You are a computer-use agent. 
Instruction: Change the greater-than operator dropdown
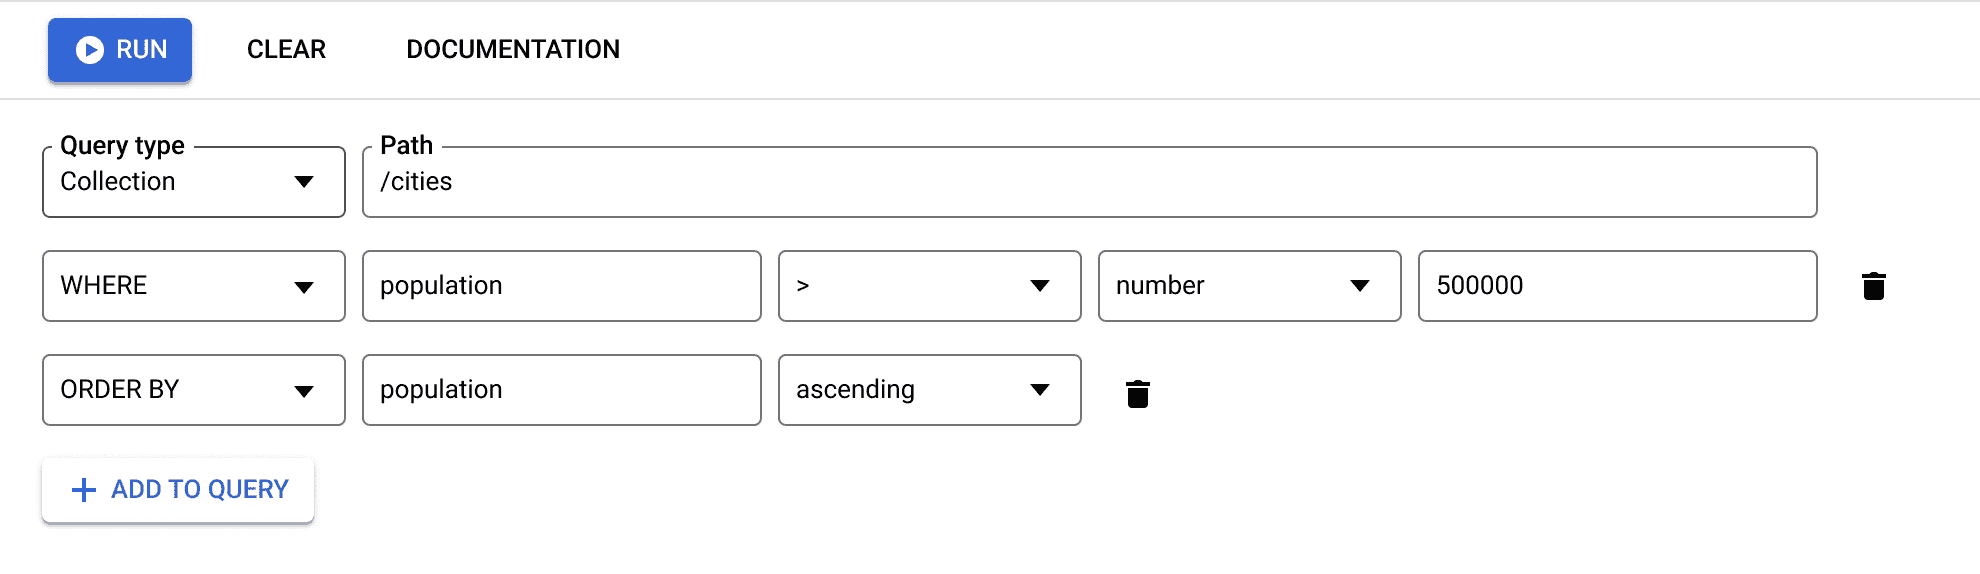pyautogui.click(x=929, y=286)
